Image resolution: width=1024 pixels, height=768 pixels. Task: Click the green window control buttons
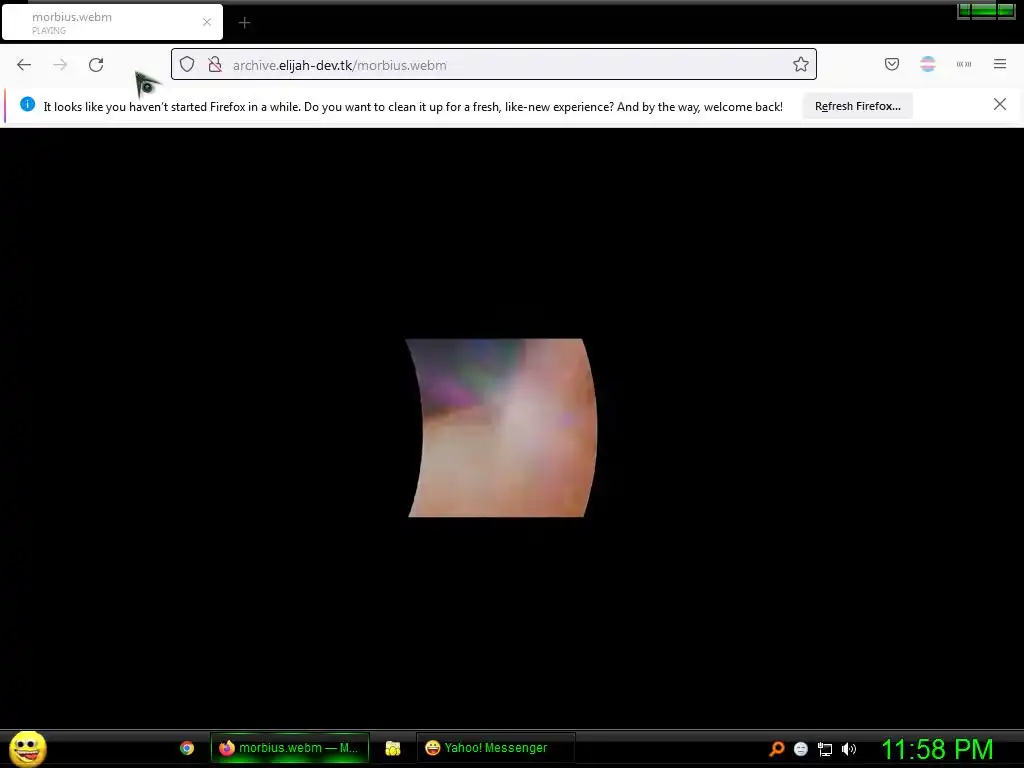986,10
